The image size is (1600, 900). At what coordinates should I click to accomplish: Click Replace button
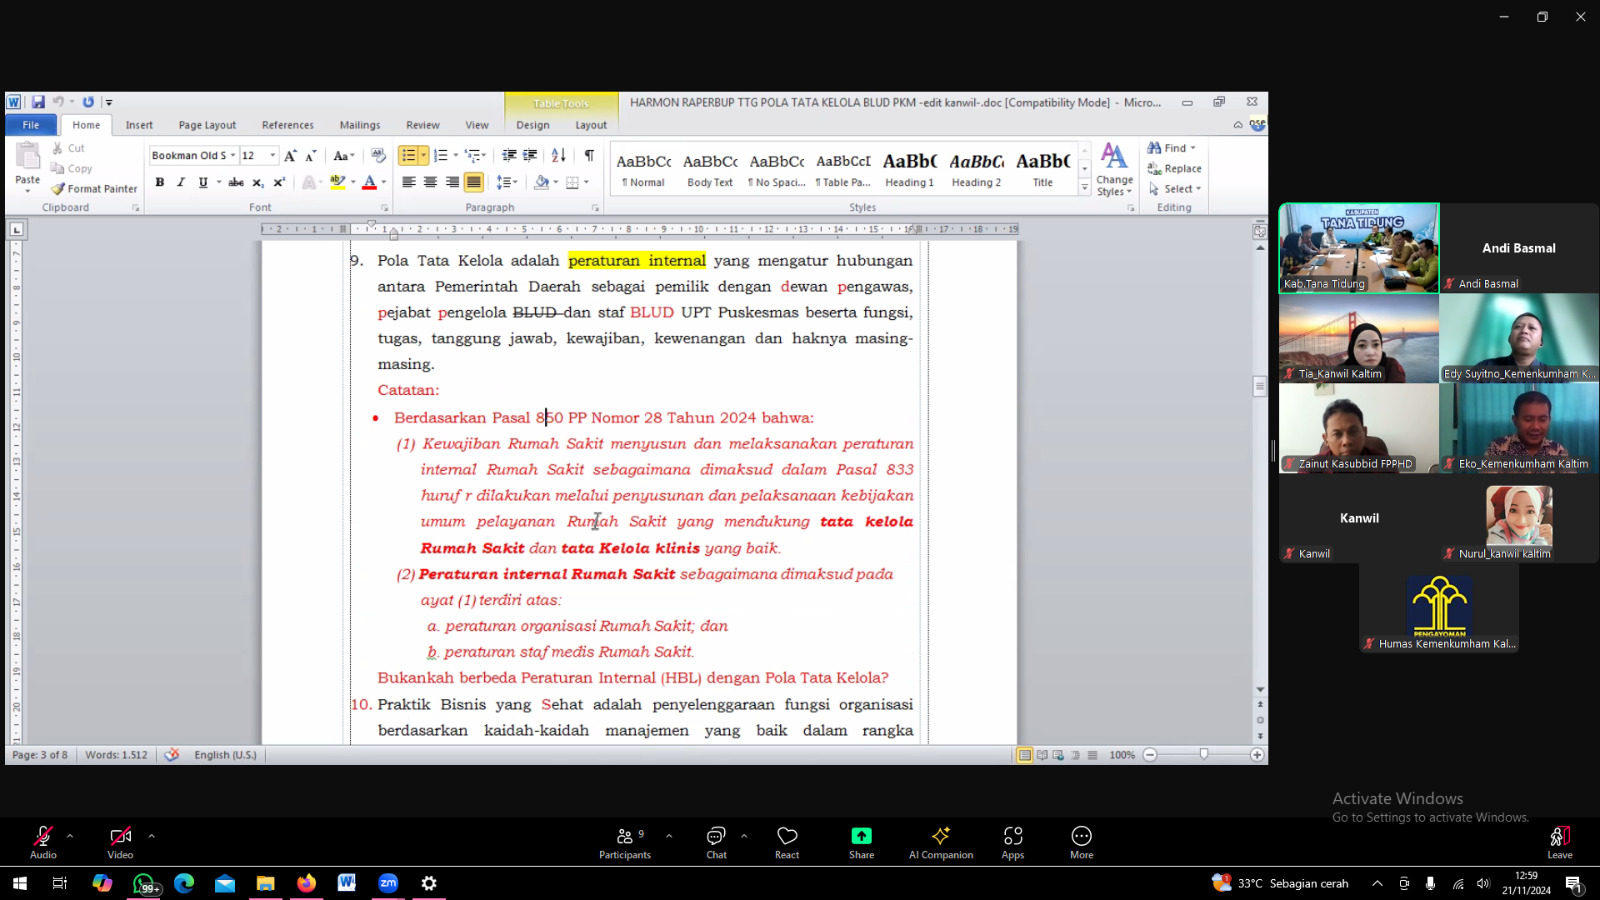coord(1174,169)
